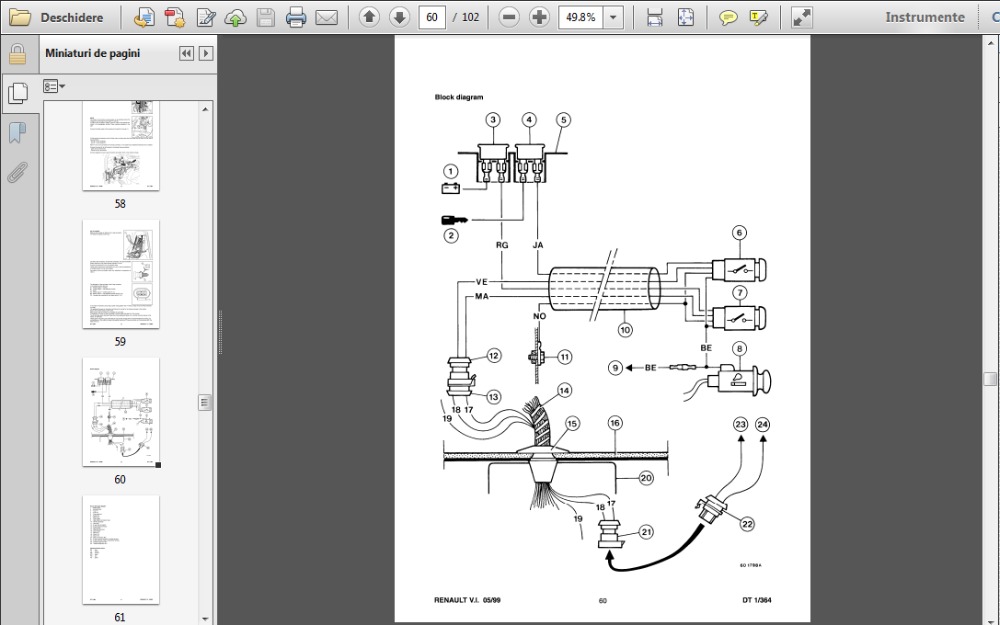Open the 49.8% zoom level dropdown
The height and width of the screenshot is (625, 1000).
tap(612, 17)
